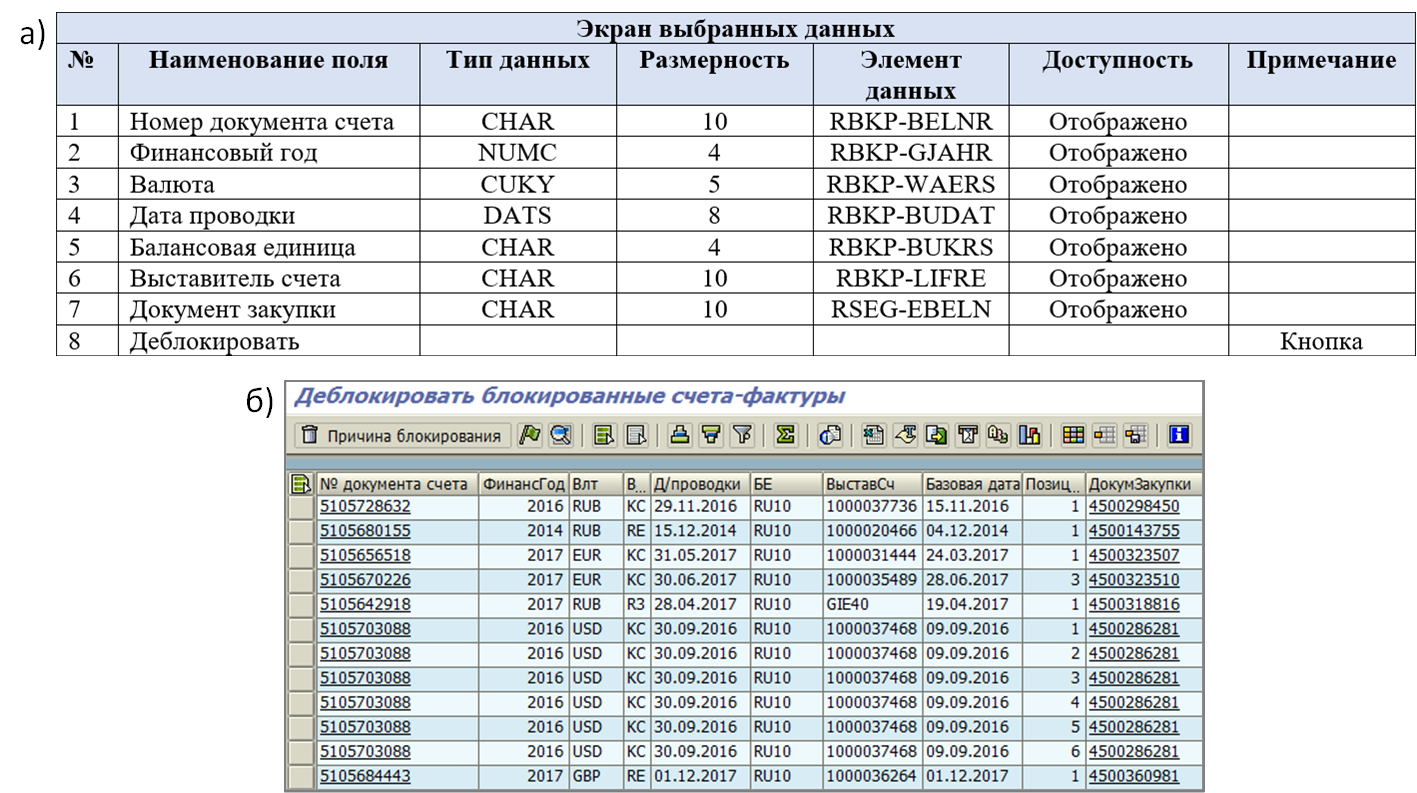Click the green flag release icon

[x=530, y=435]
